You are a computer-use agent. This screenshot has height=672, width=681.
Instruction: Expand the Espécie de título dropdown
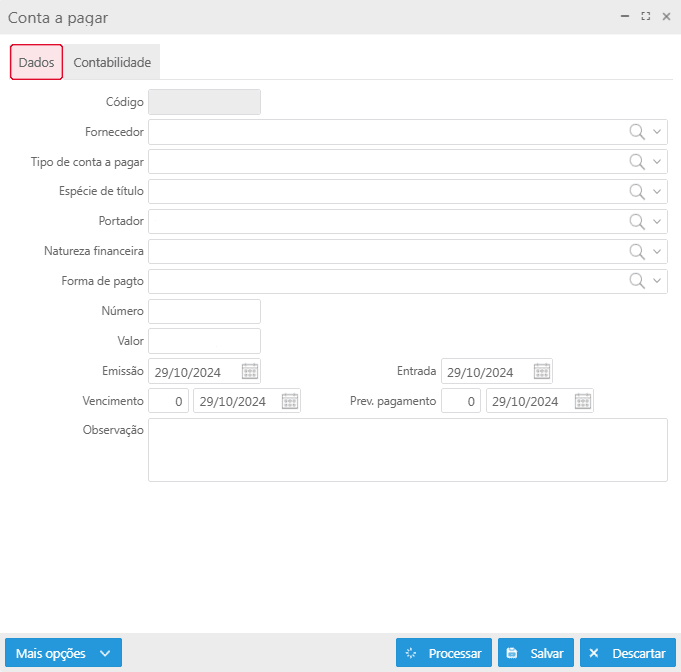[657, 192]
